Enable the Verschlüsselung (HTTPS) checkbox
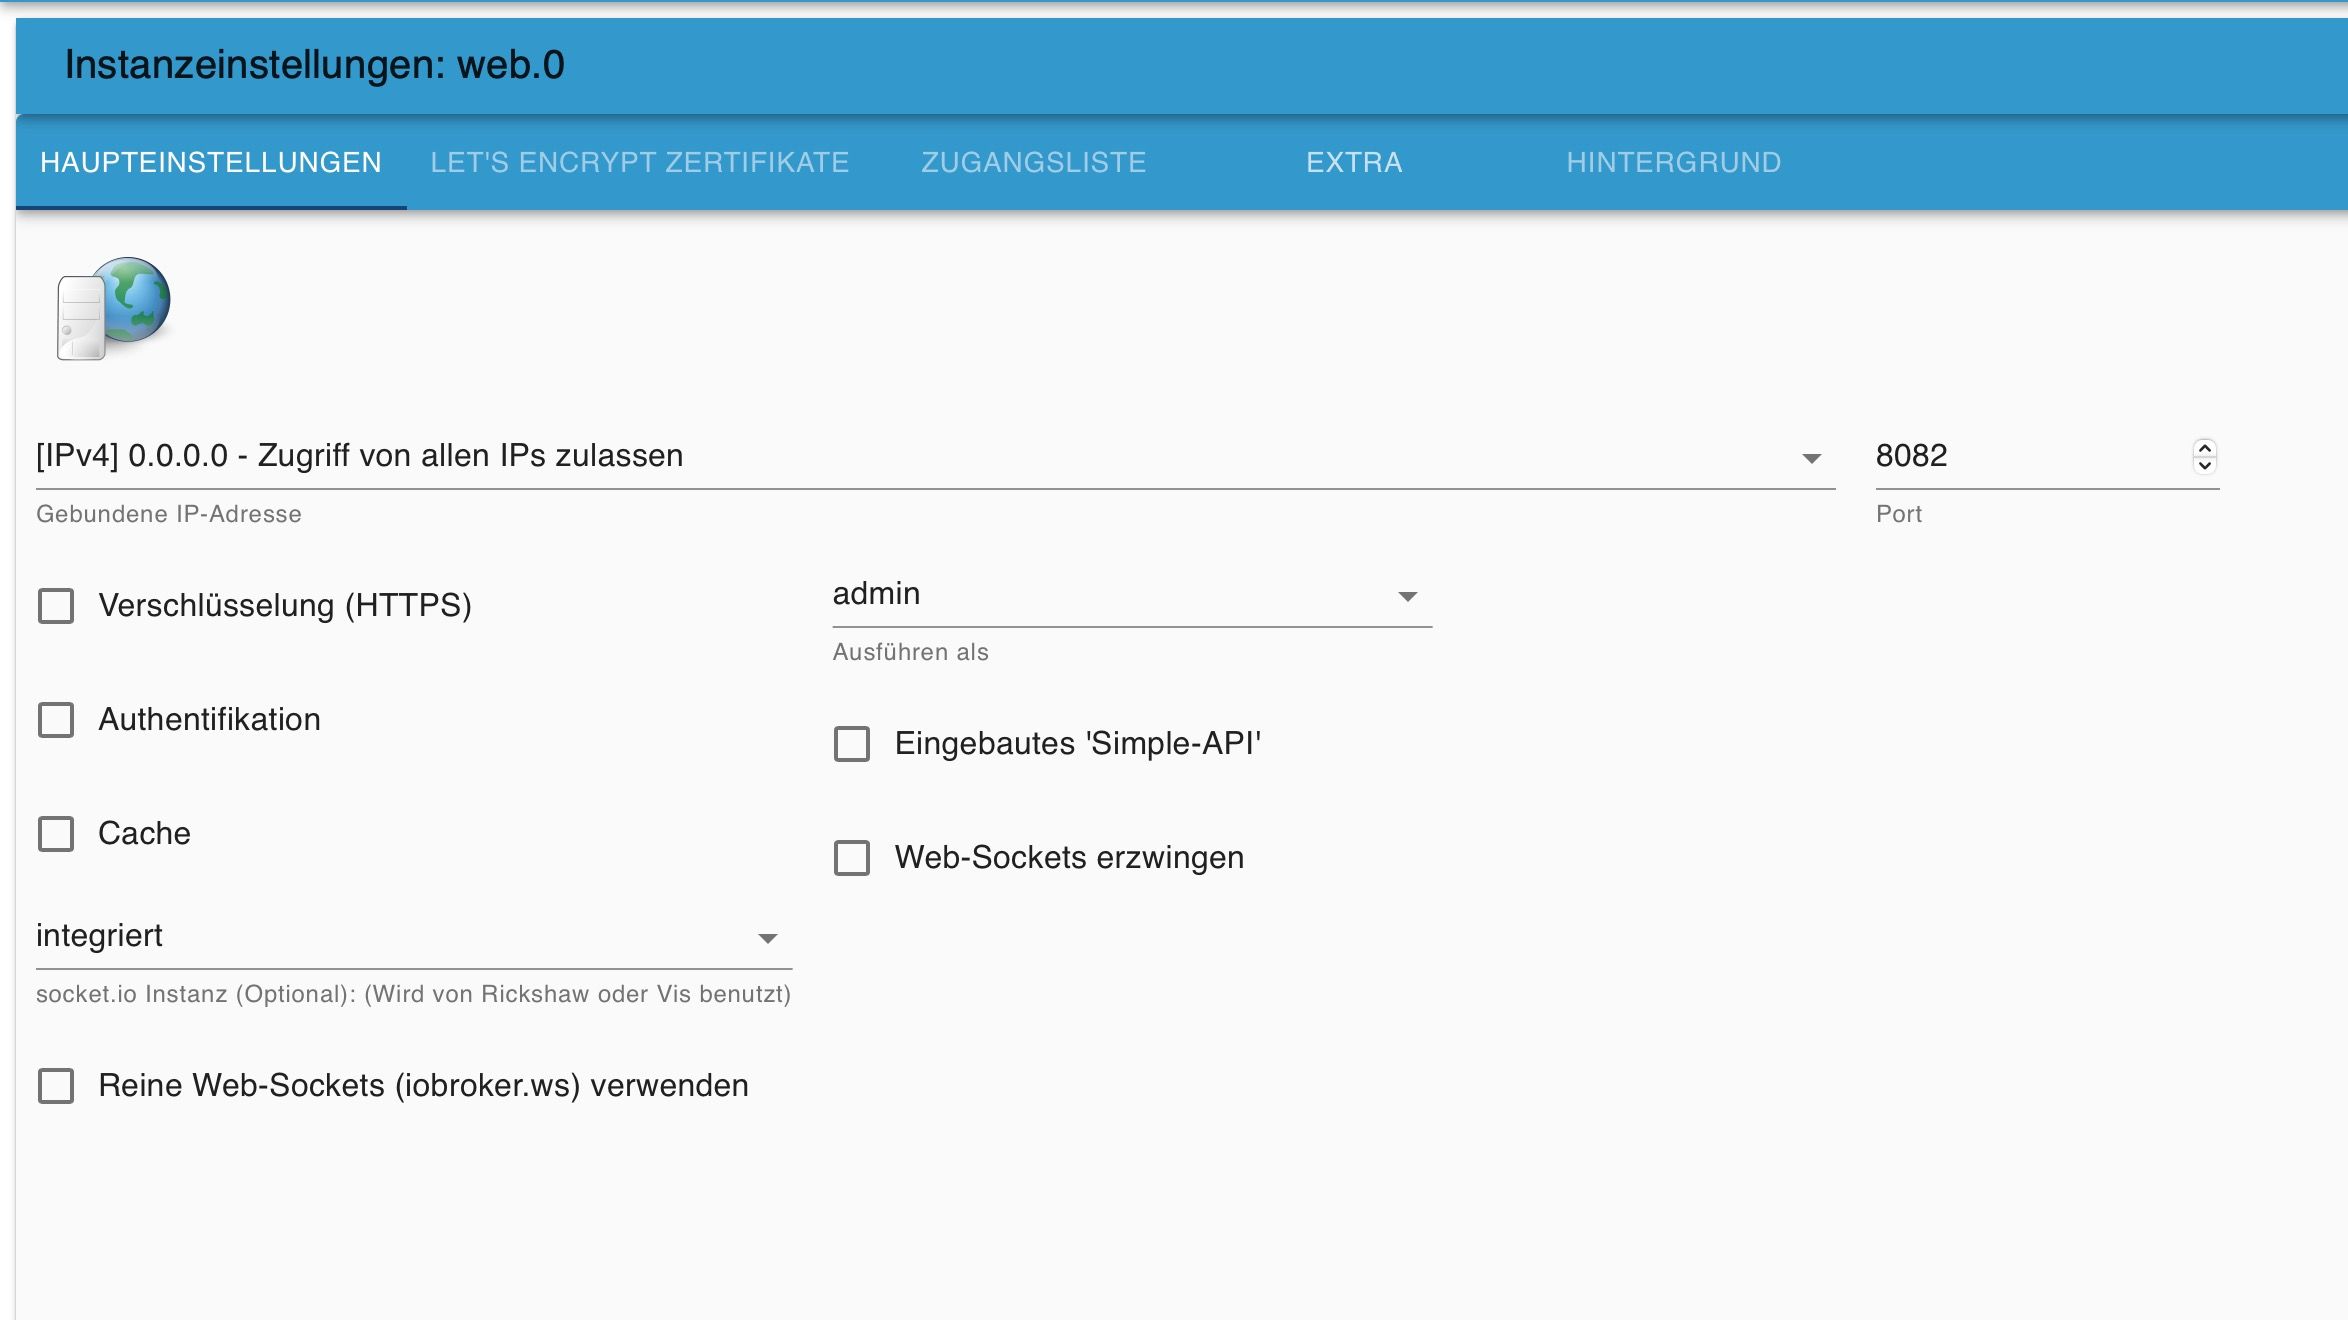The image size is (2348, 1320). tap(56, 606)
